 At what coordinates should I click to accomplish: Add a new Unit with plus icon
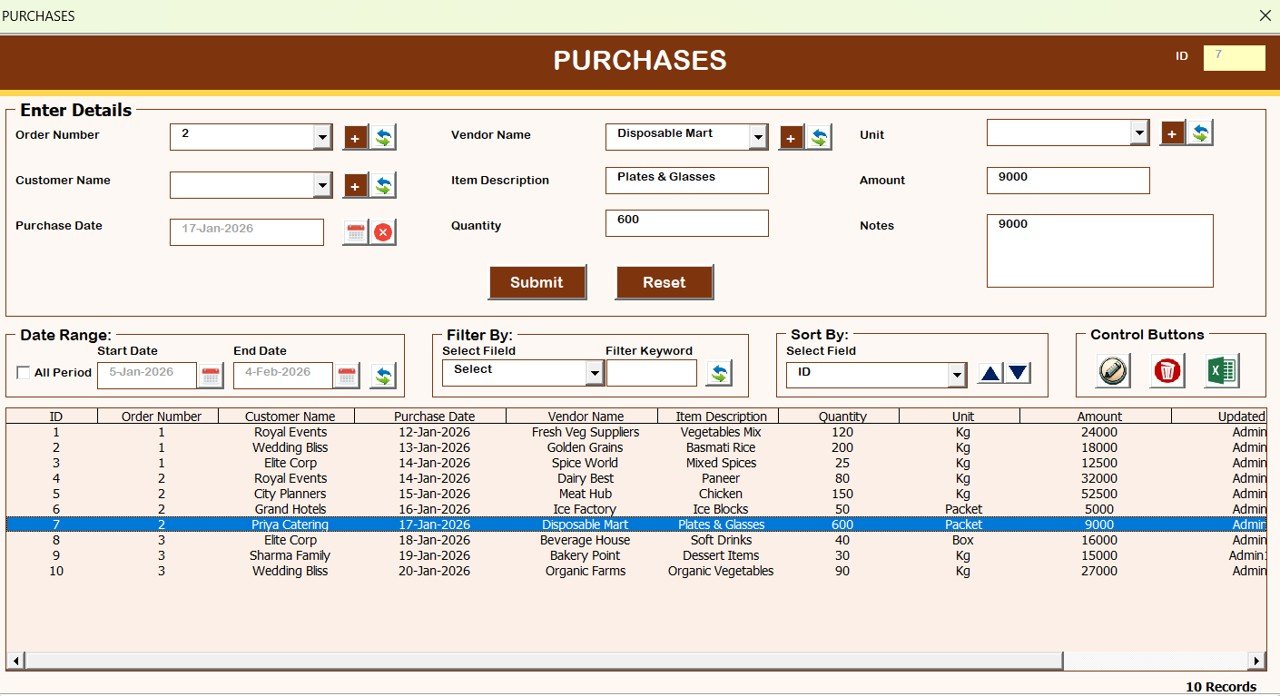tap(1172, 132)
